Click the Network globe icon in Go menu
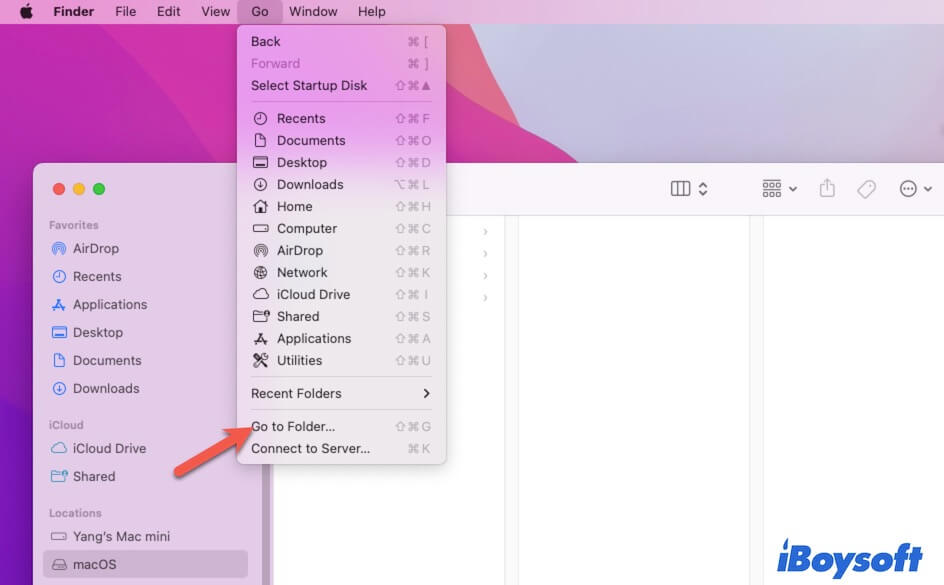The width and height of the screenshot is (944, 585). pos(260,273)
